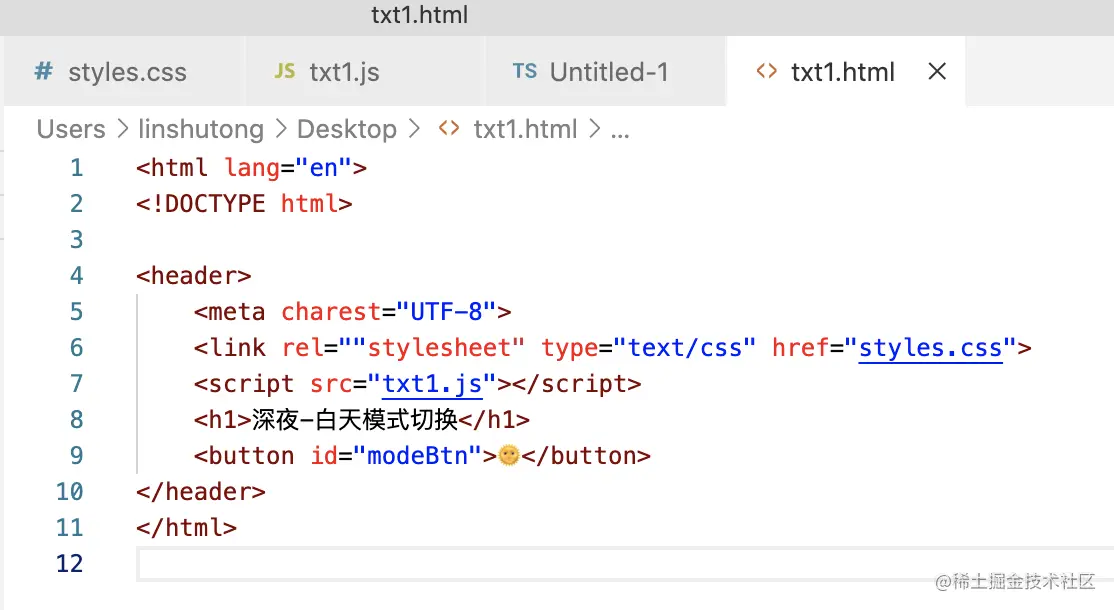
Task: Open the breadcrumb ellipsis after txt1.html
Action: tap(621, 129)
